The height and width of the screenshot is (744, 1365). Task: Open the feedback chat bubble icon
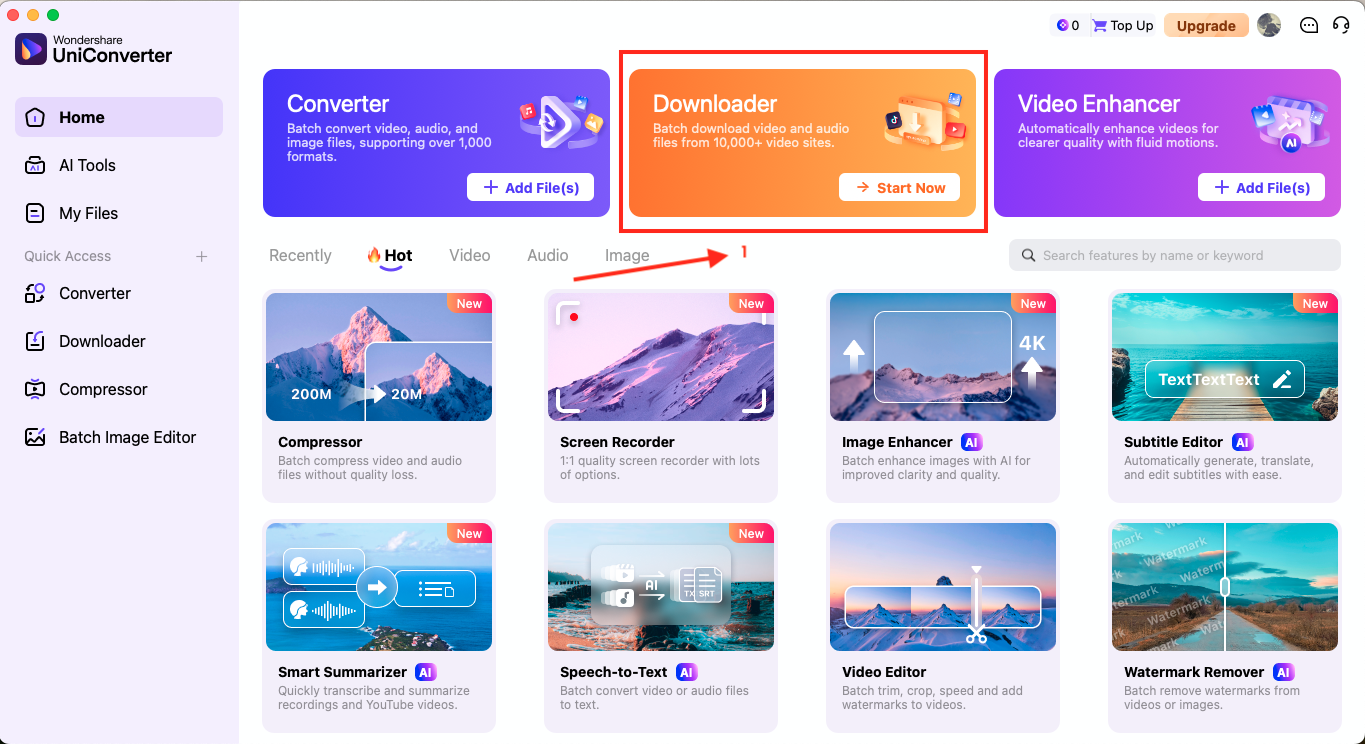(x=1309, y=25)
